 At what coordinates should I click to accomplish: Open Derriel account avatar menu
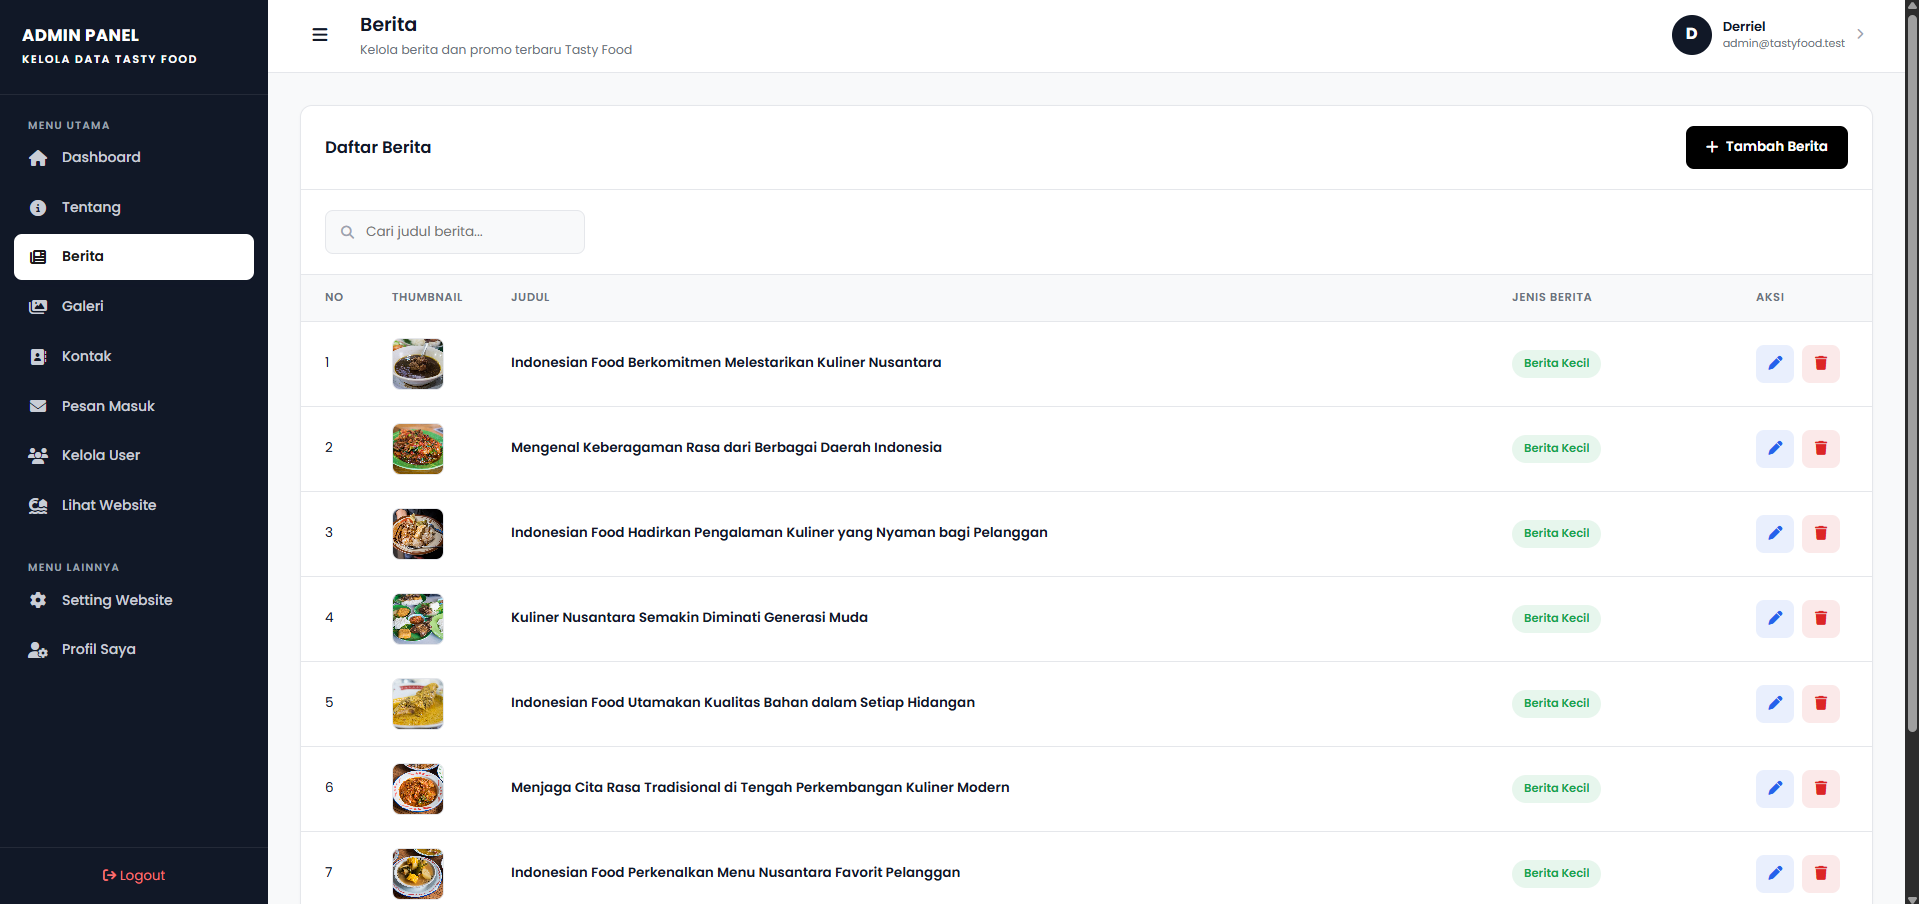click(1691, 35)
